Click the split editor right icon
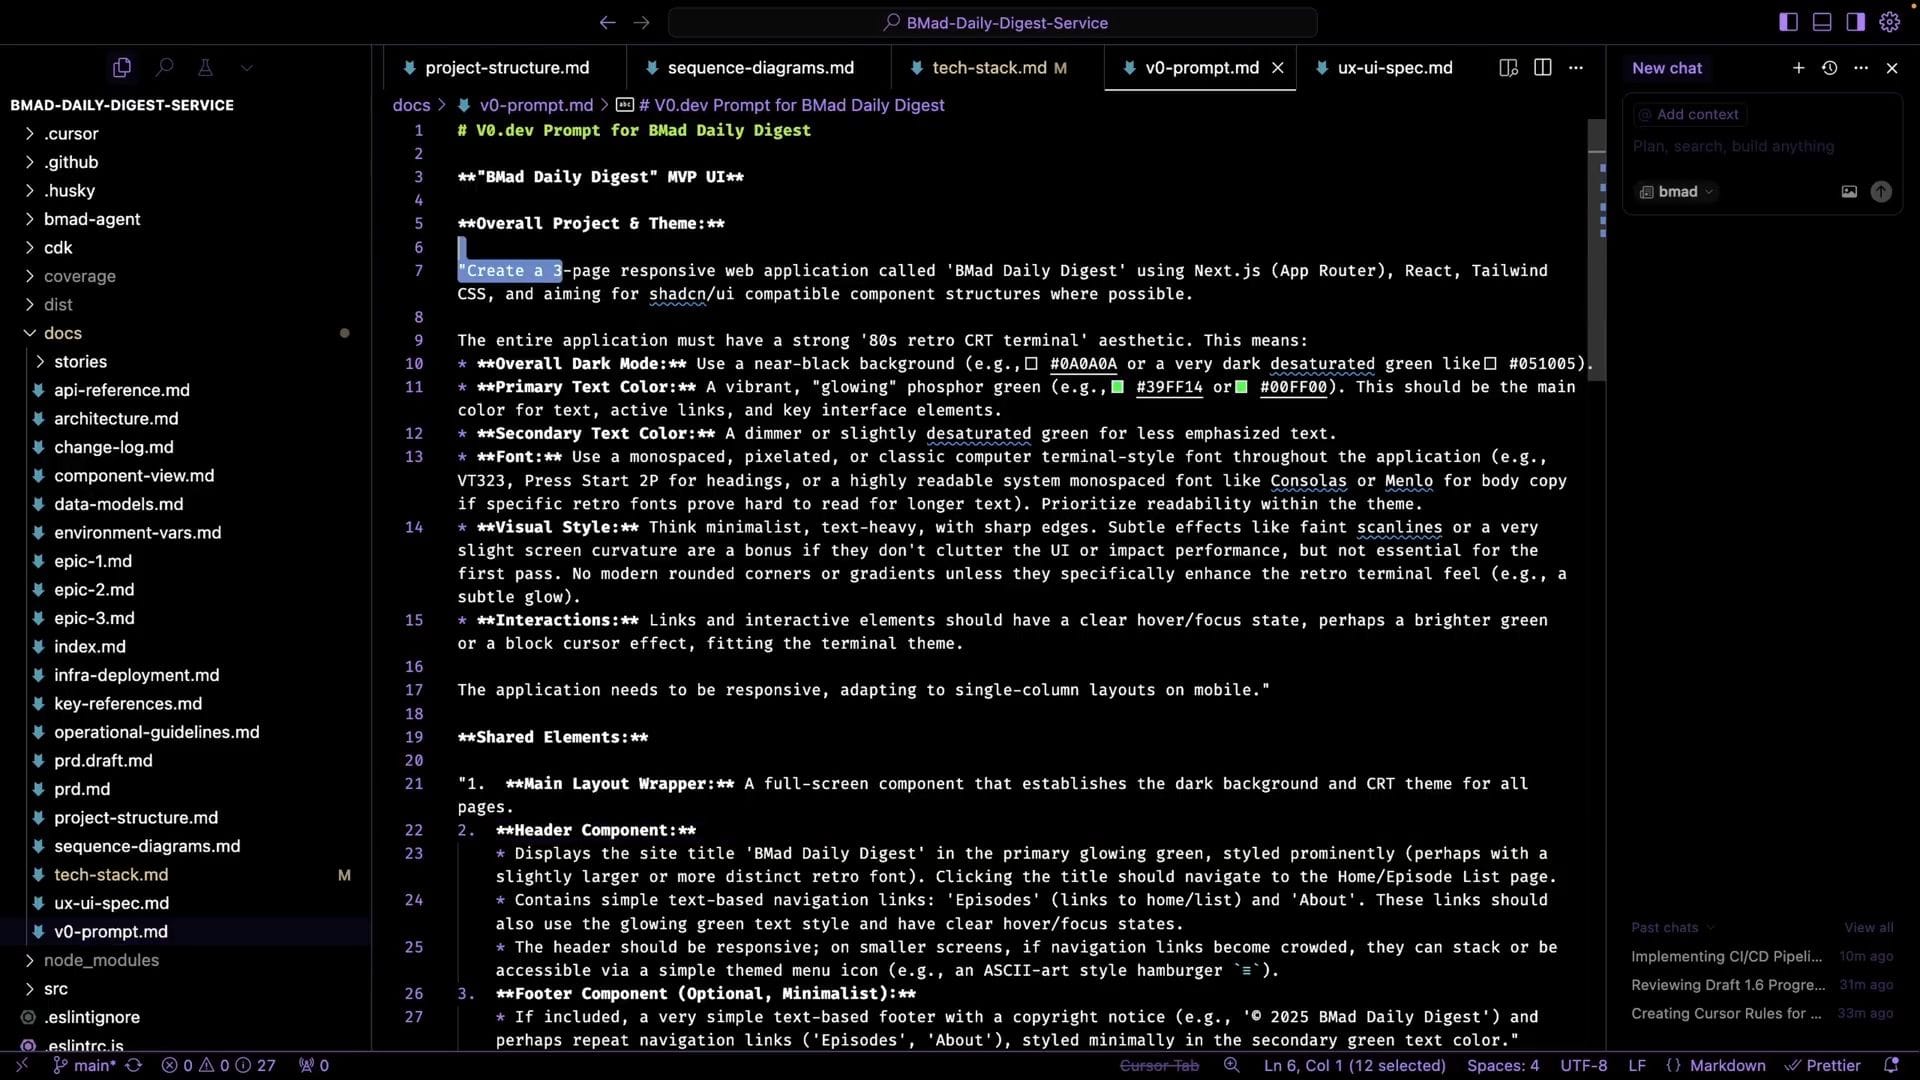 [1542, 67]
